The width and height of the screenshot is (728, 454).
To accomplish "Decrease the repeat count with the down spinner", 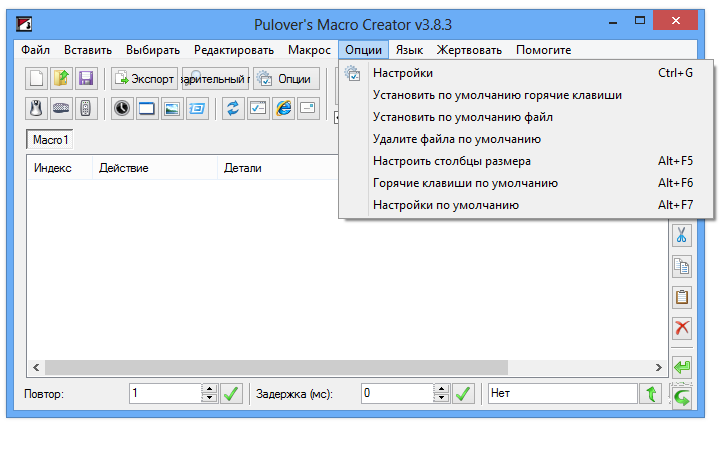I will [209, 398].
